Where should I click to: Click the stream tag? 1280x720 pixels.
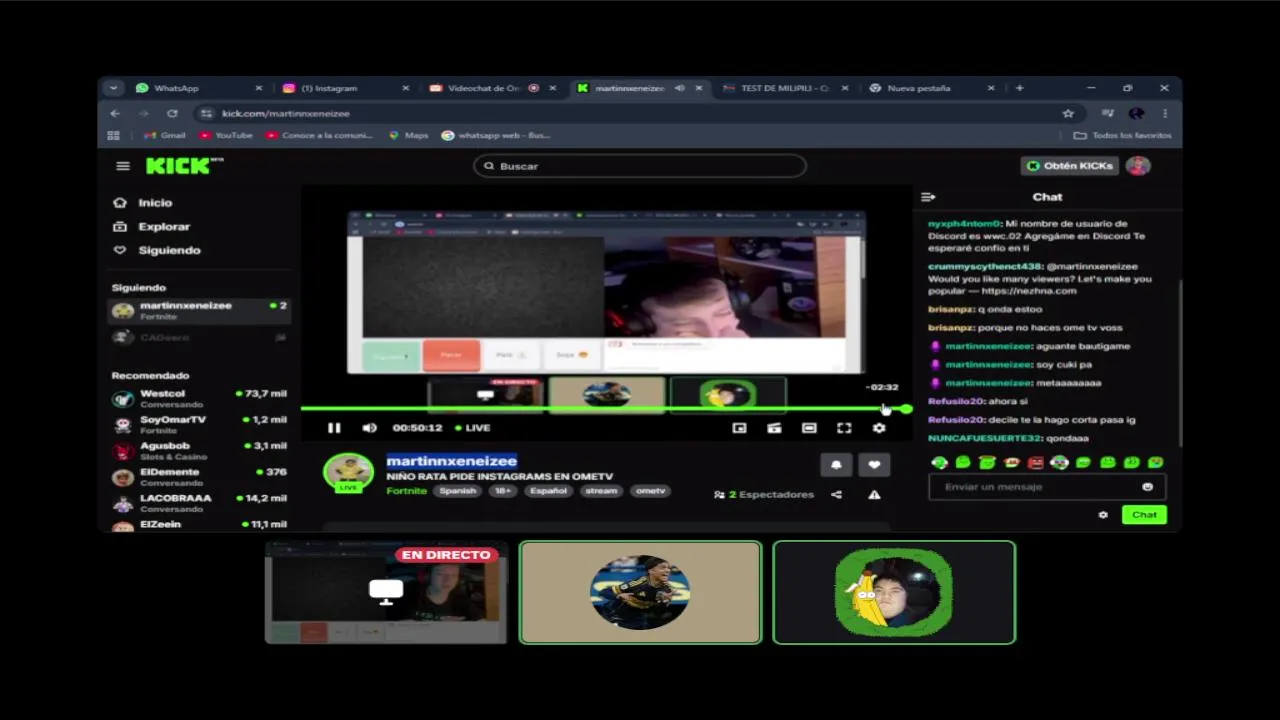click(x=601, y=491)
